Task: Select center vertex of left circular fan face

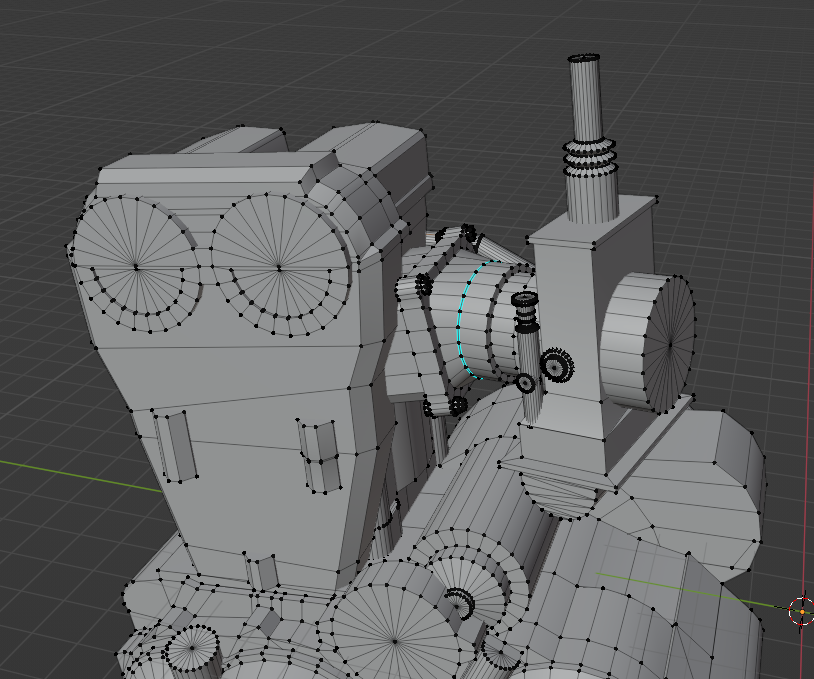Action: pyautogui.click(x=137, y=267)
